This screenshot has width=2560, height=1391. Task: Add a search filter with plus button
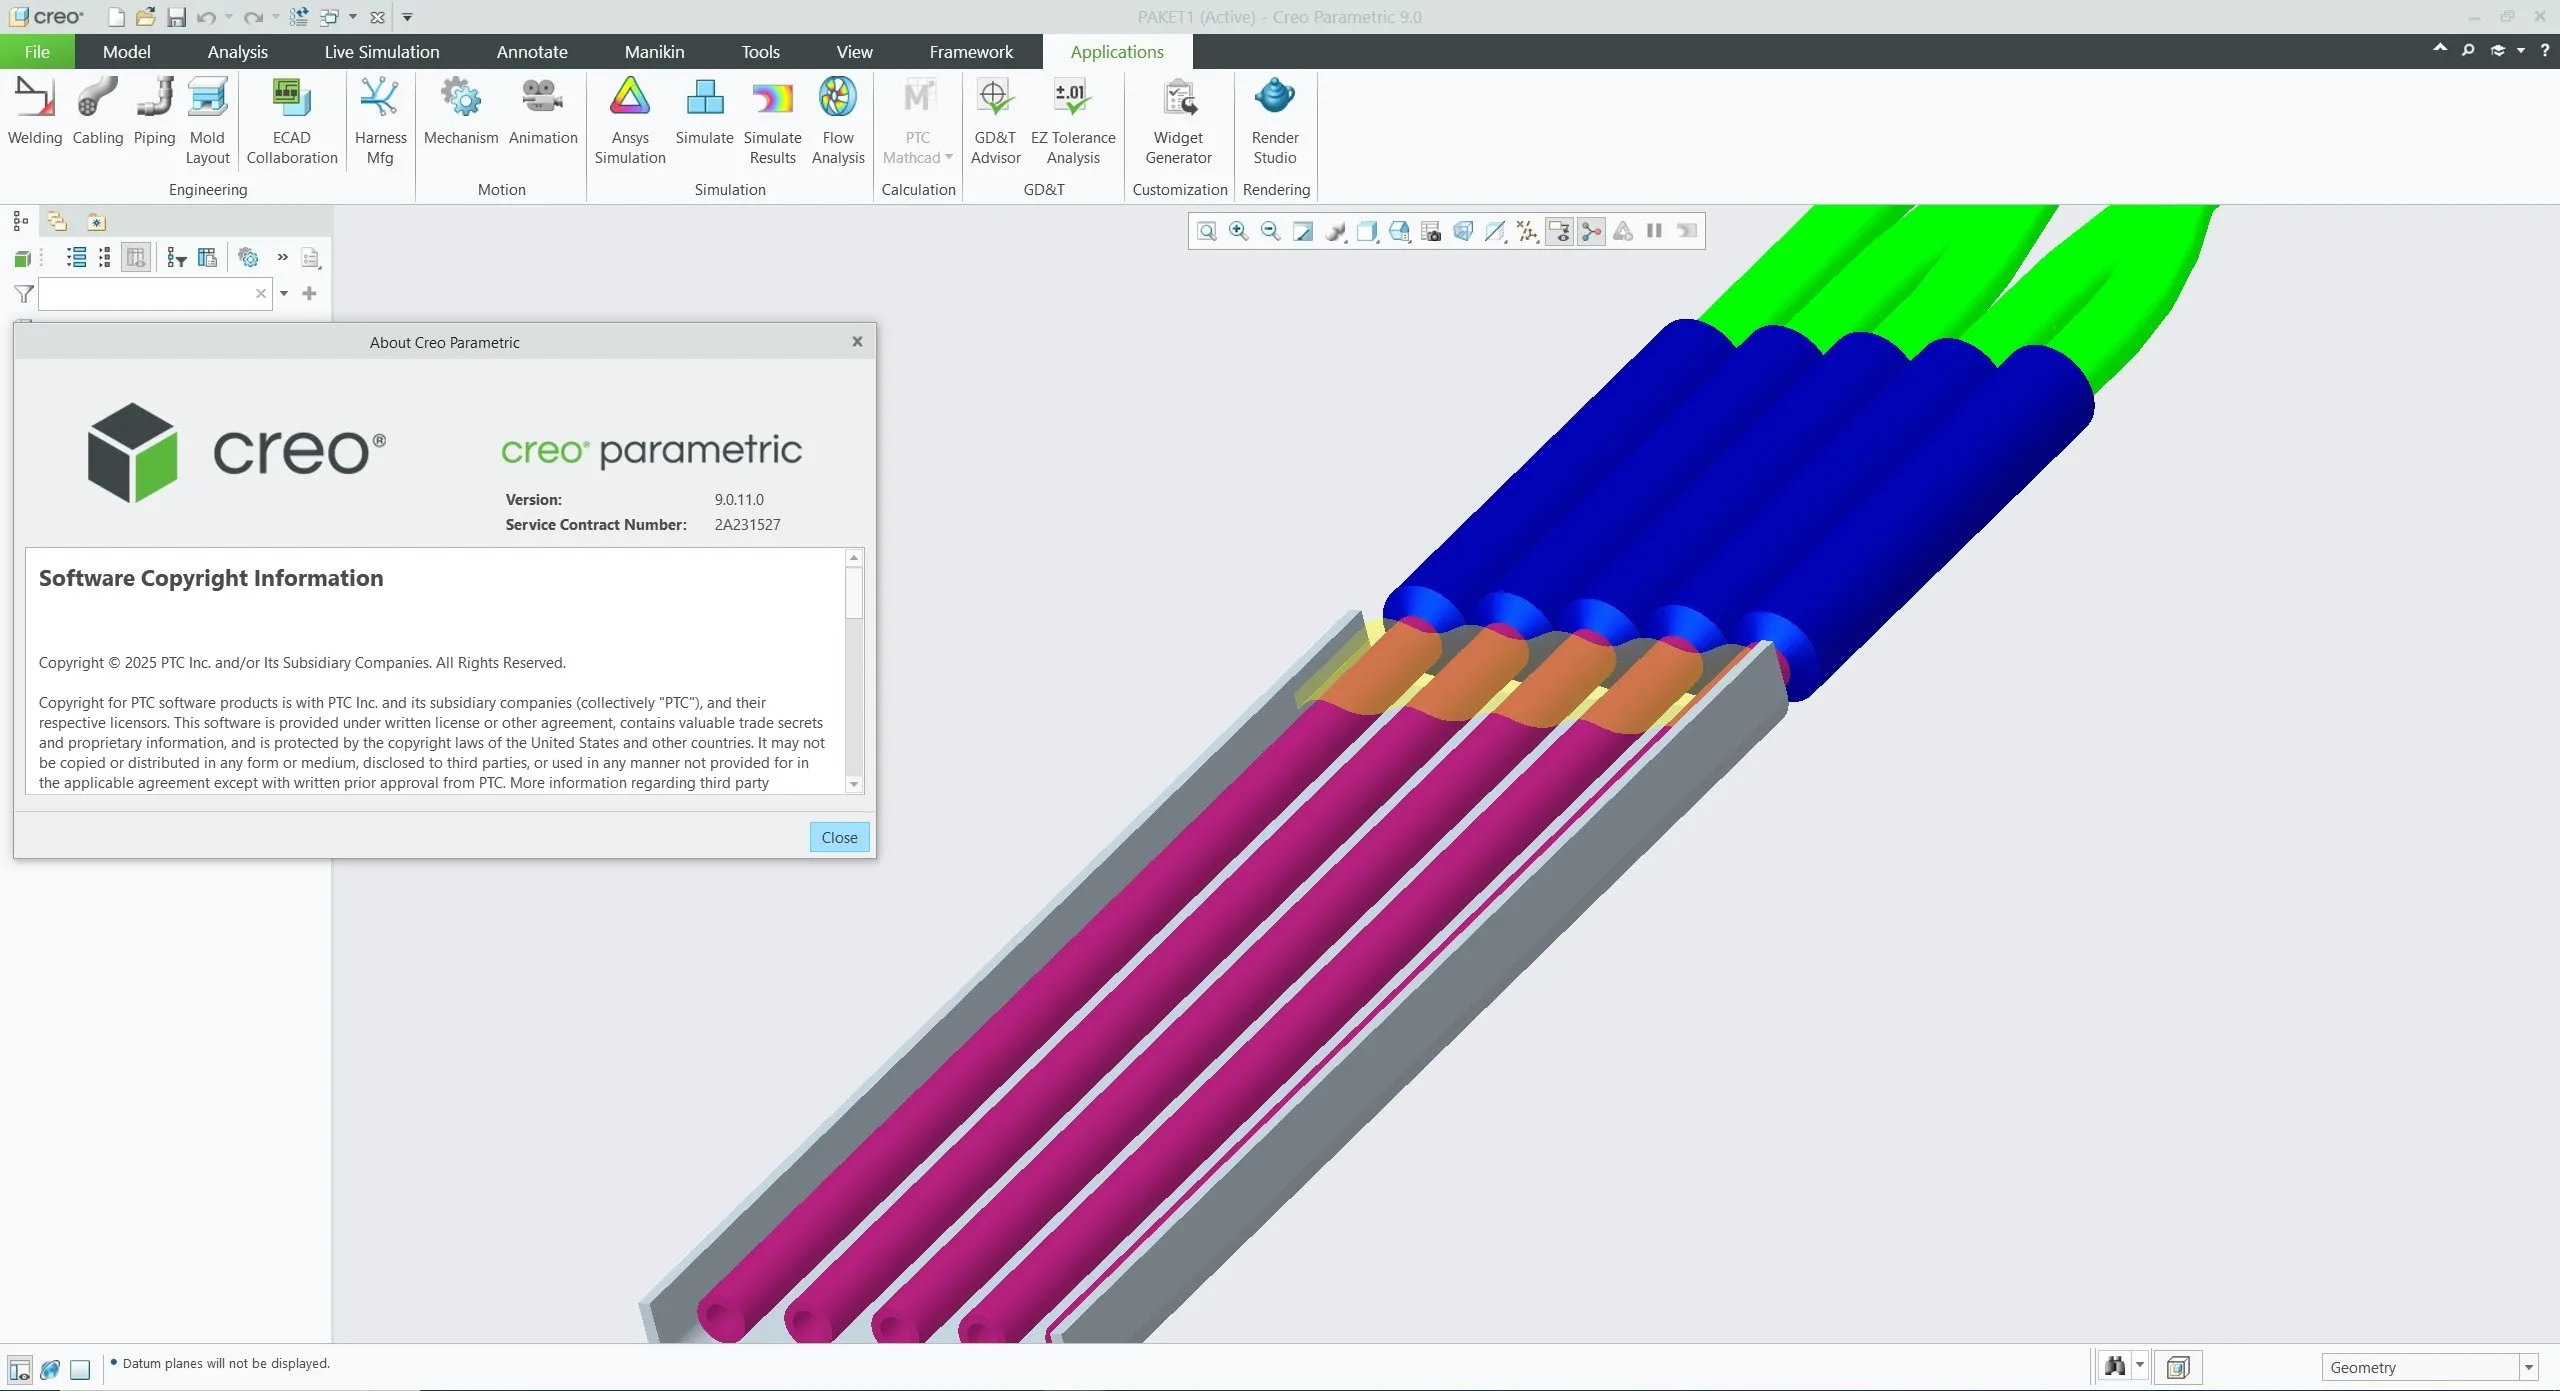tap(309, 293)
